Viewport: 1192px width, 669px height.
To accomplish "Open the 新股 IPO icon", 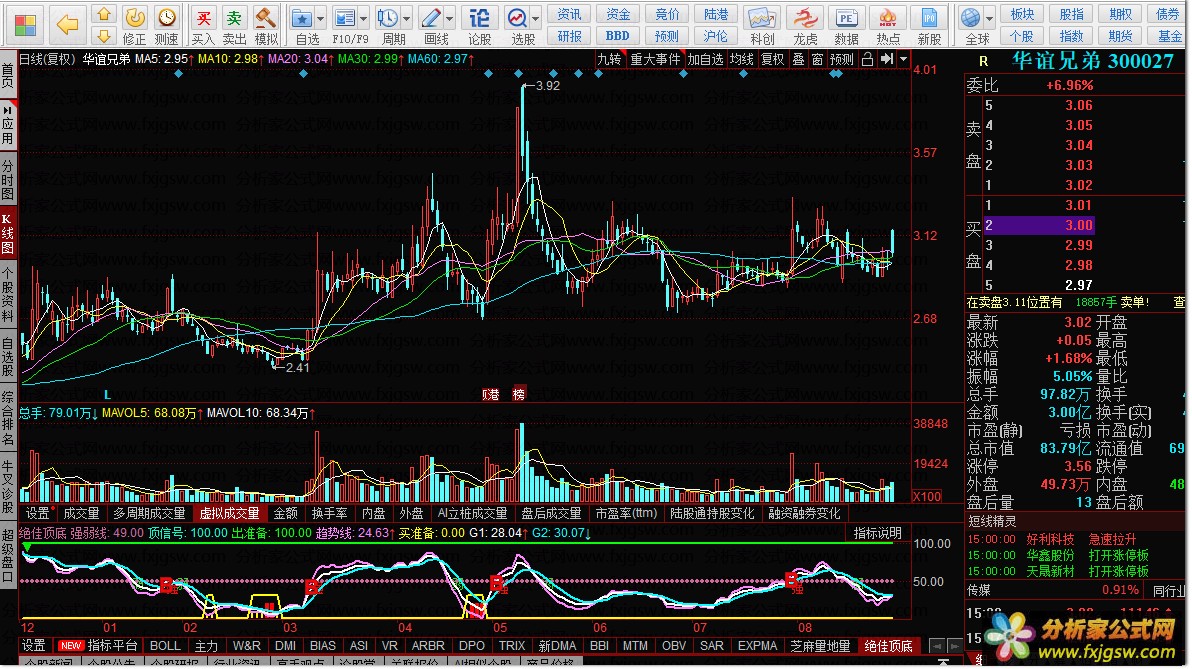I will coord(929,26).
